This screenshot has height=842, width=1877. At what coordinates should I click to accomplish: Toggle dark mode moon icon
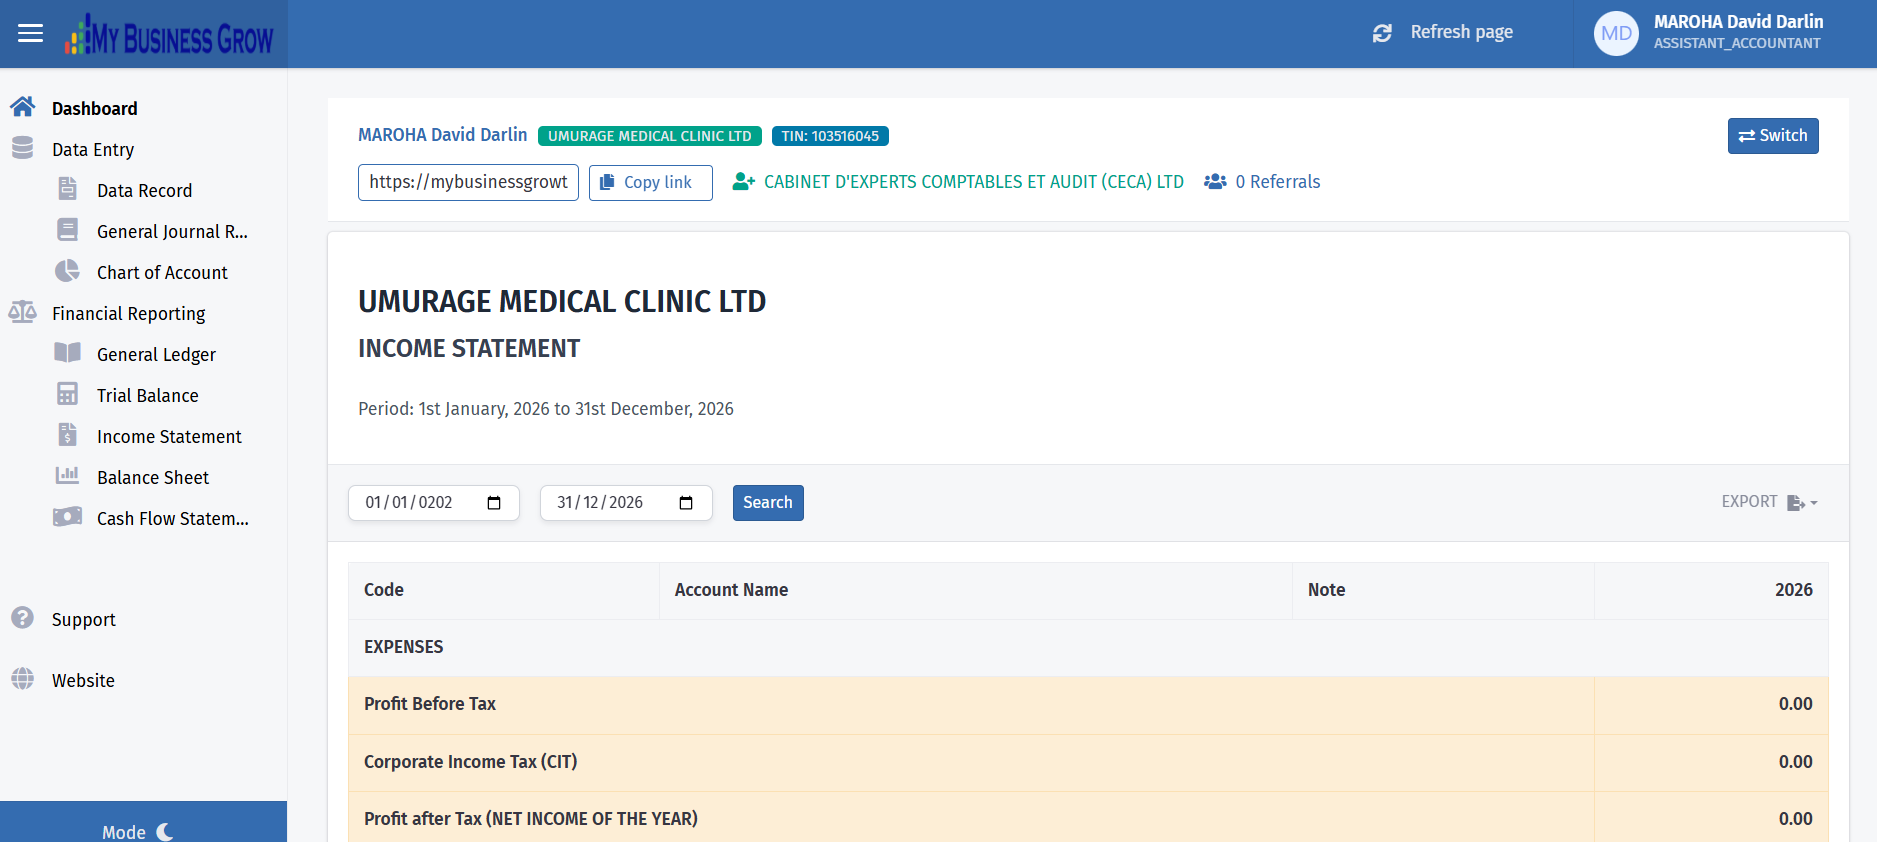[165, 831]
